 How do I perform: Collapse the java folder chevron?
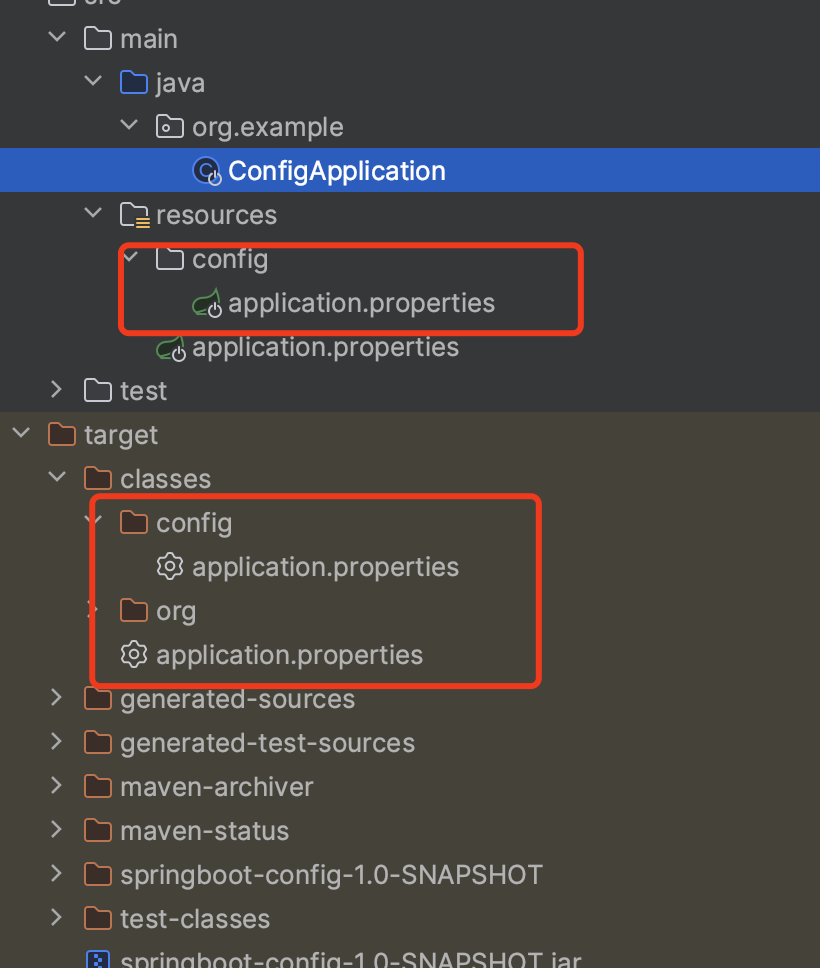click(93, 81)
